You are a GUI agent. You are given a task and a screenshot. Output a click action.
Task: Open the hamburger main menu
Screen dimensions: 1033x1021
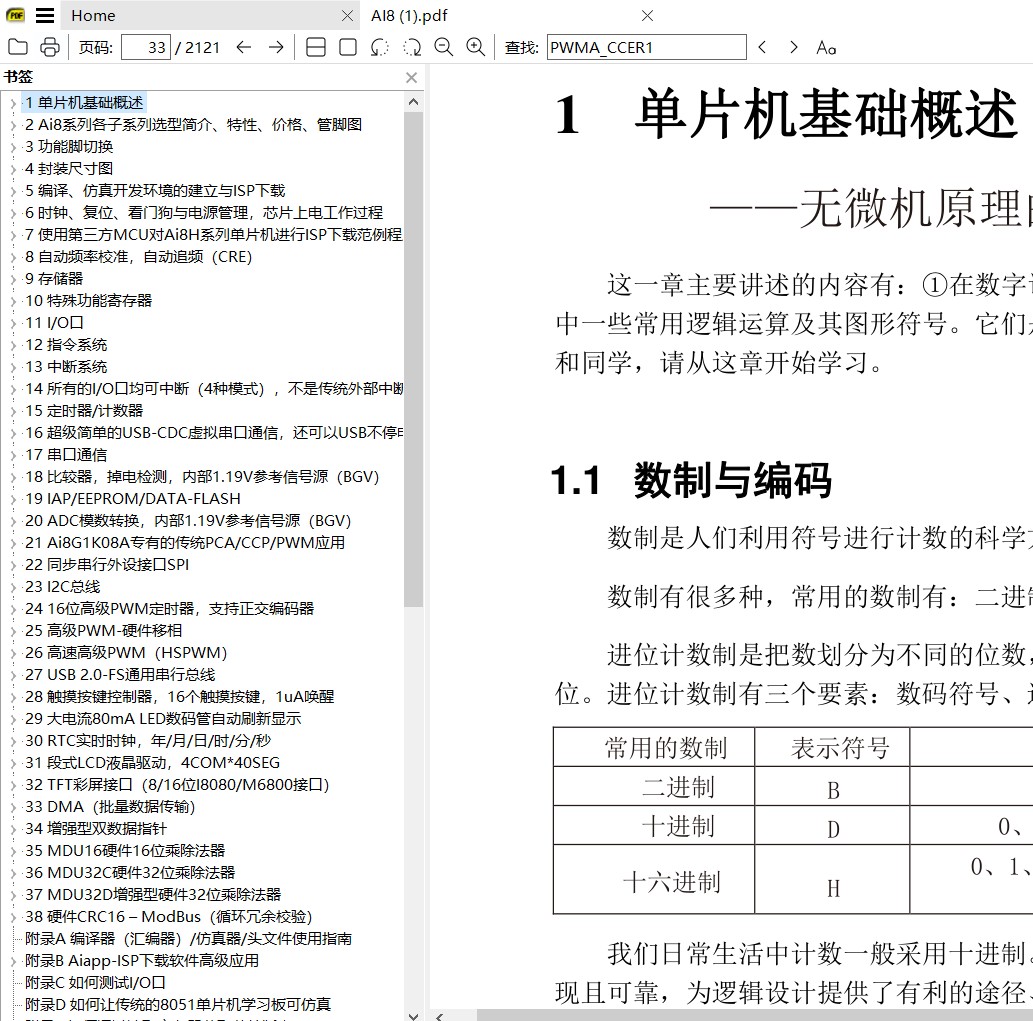[x=45, y=15]
